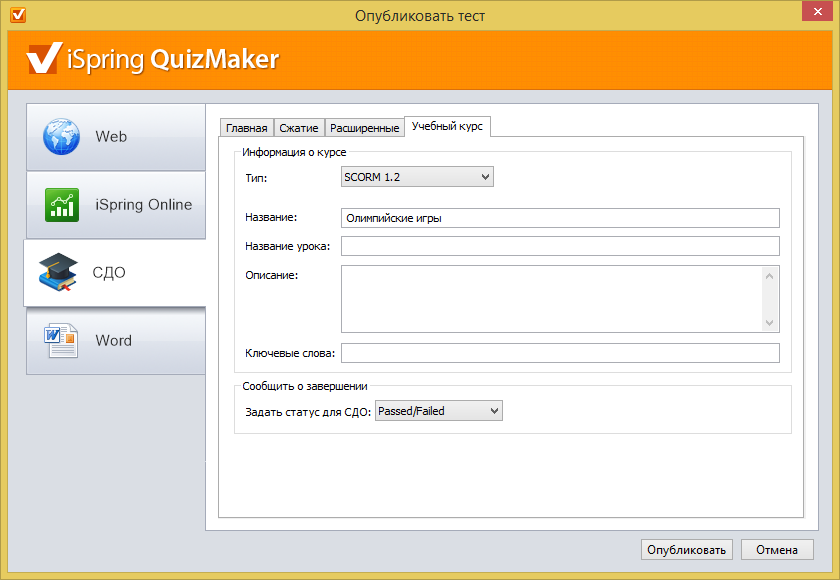Click the Задать статус для СДО label
The width and height of the screenshot is (840, 580).
tap(308, 412)
